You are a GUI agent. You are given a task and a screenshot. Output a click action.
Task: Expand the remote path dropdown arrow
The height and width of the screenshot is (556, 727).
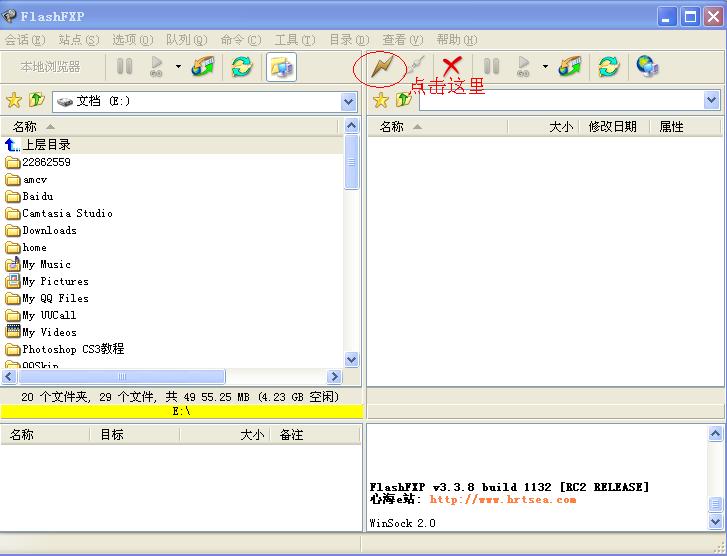click(712, 100)
